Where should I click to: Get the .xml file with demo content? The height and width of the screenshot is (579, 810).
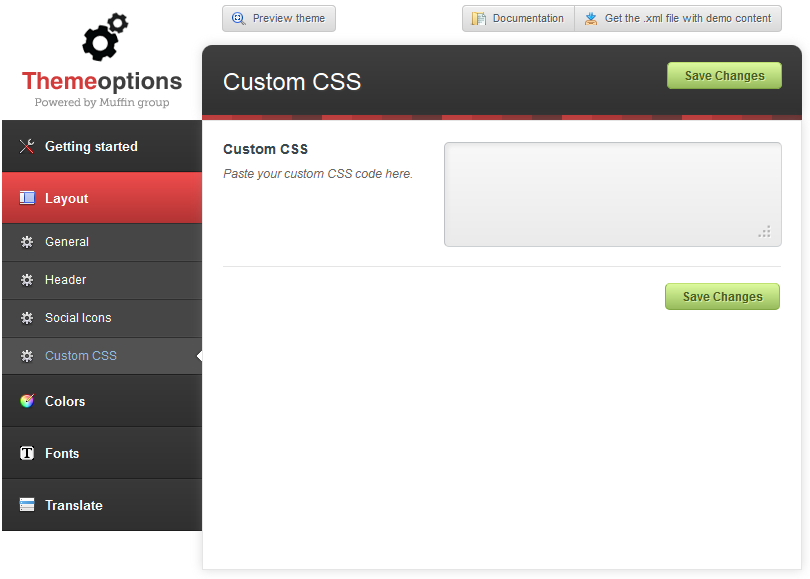pos(678,19)
